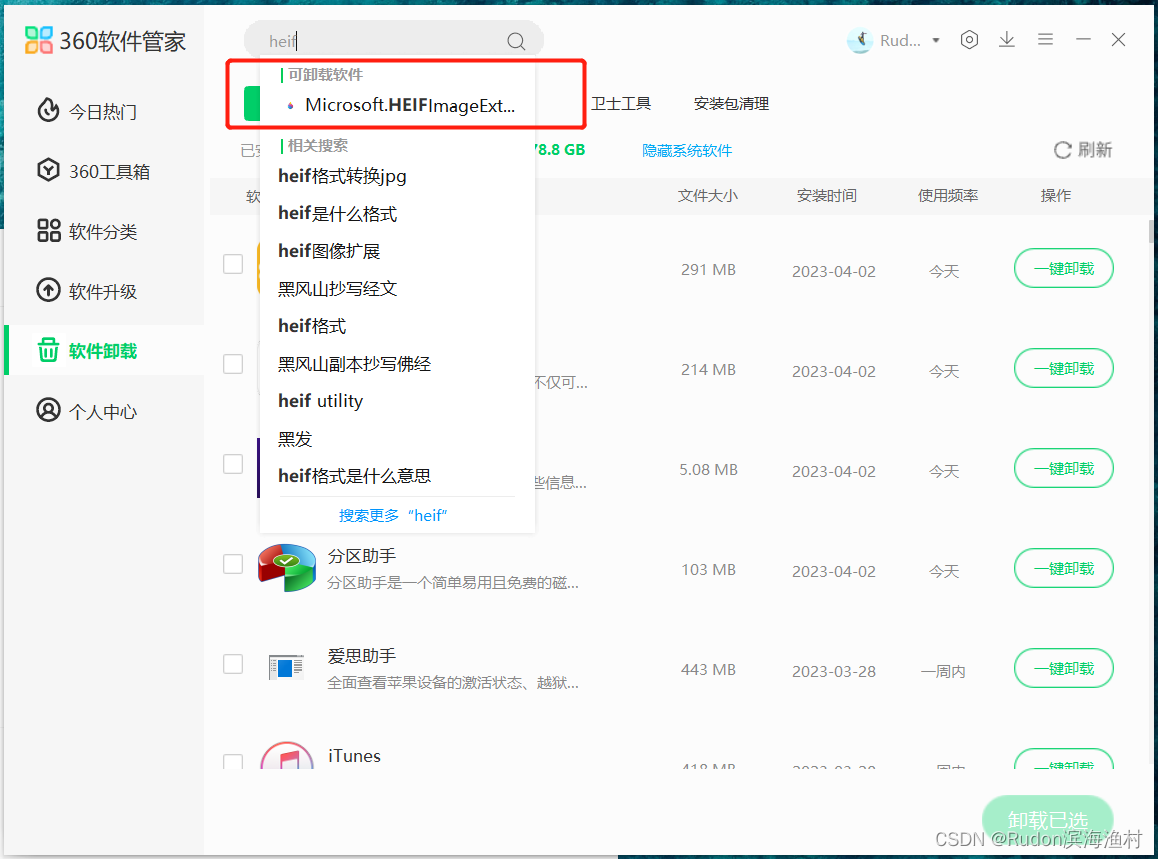Click the up-arrow icon beside 软件升级
Viewport: 1158px width, 859px height.
[x=48, y=290]
